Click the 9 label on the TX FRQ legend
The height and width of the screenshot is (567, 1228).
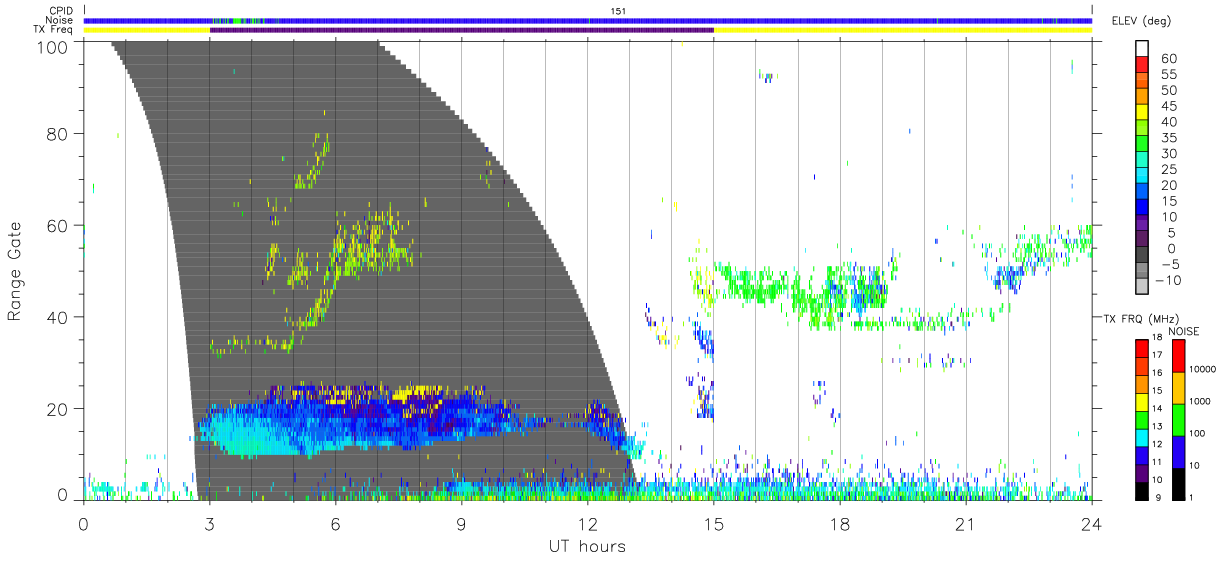click(1158, 497)
